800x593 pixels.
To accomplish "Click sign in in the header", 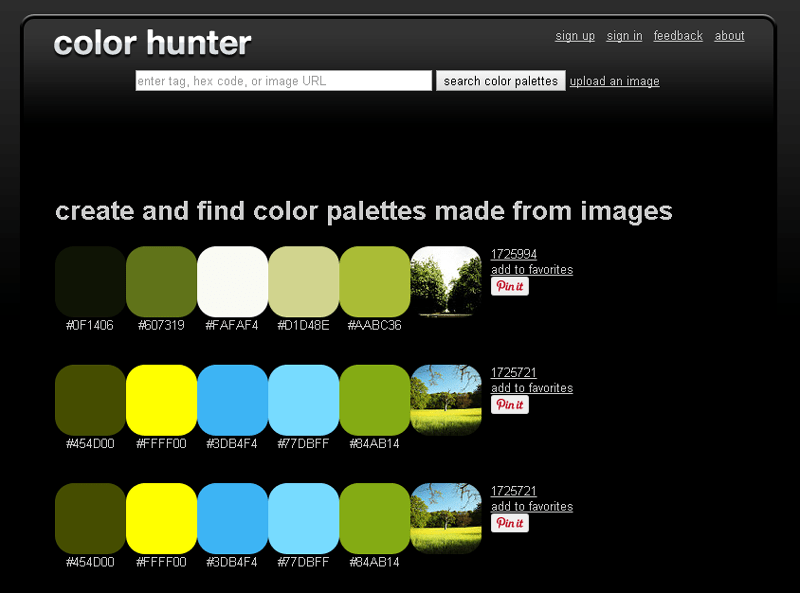I will 624,35.
